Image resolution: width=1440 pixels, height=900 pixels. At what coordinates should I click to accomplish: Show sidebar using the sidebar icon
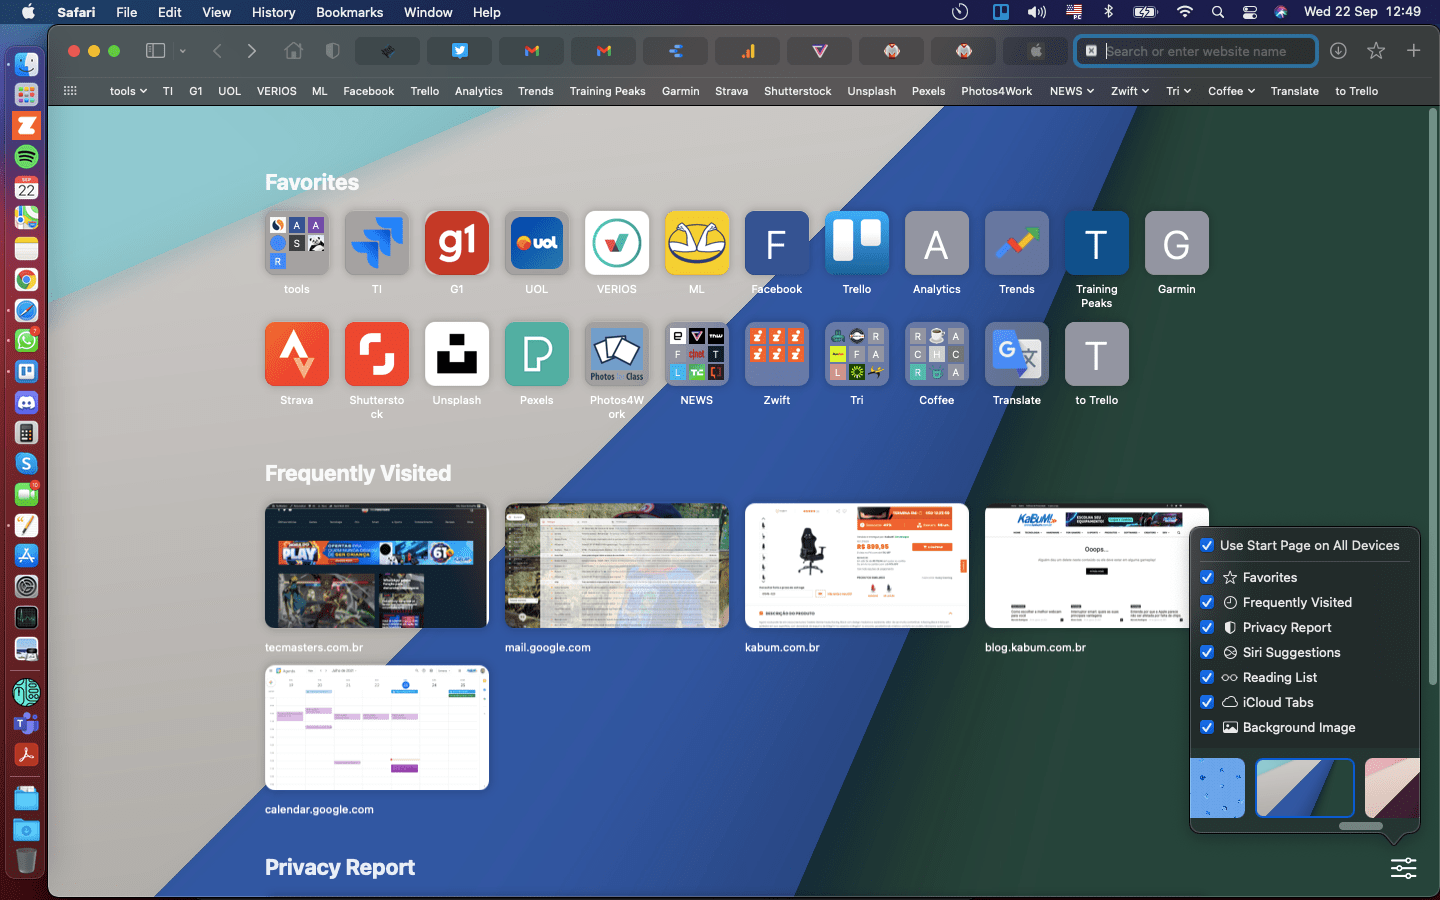click(x=155, y=51)
